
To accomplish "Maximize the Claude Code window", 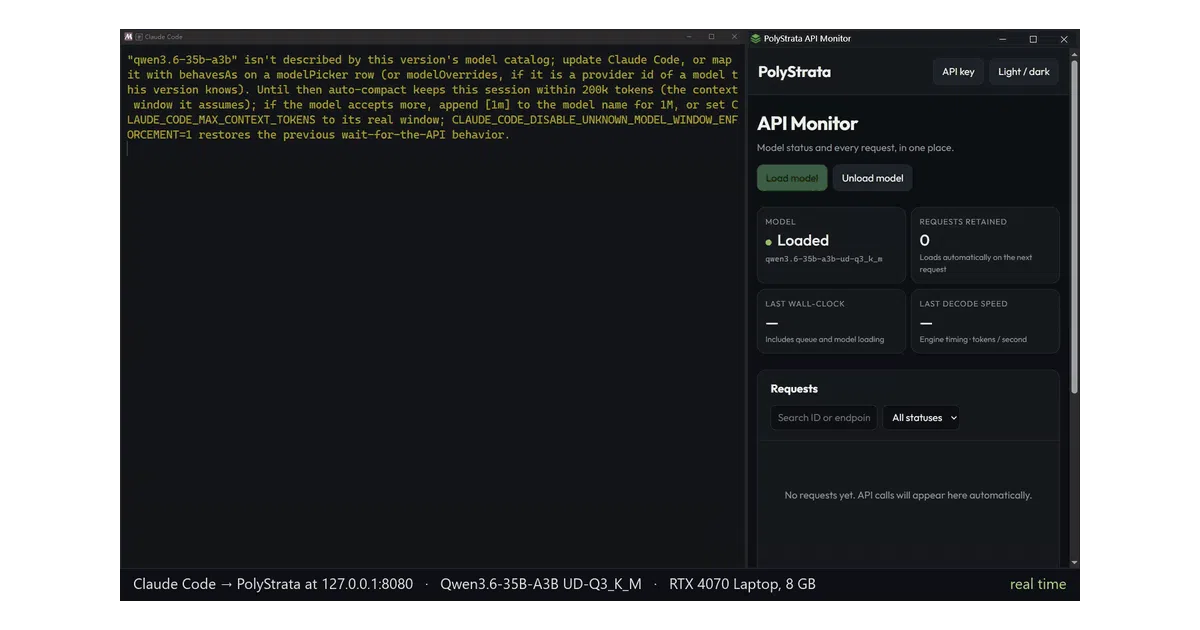I will click(x=711, y=37).
